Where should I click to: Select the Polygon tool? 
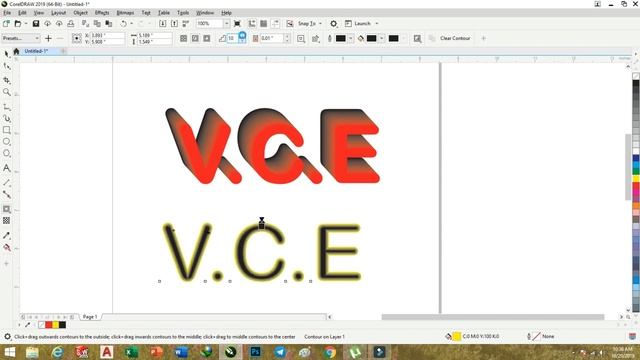pos(7,153)
